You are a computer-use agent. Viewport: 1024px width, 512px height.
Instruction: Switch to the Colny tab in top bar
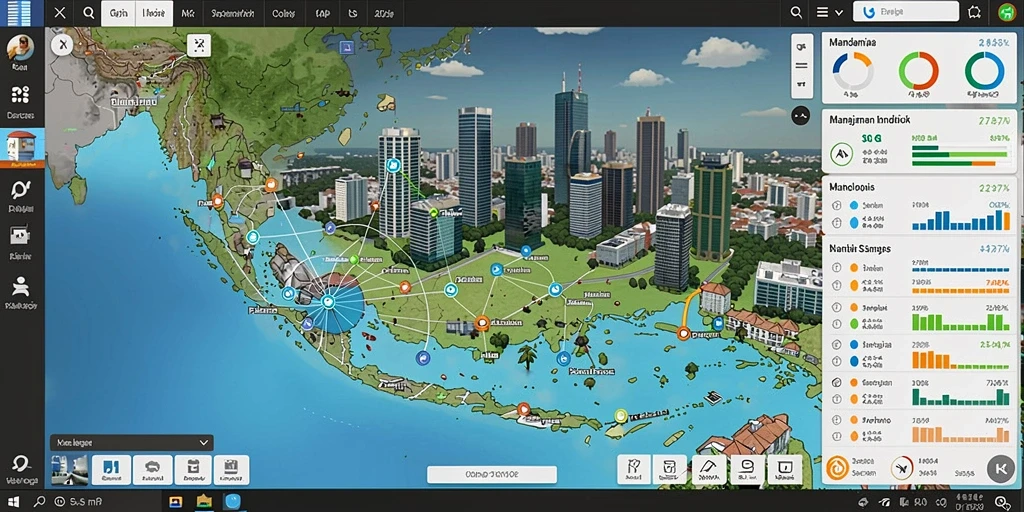(x=283, y=13)
